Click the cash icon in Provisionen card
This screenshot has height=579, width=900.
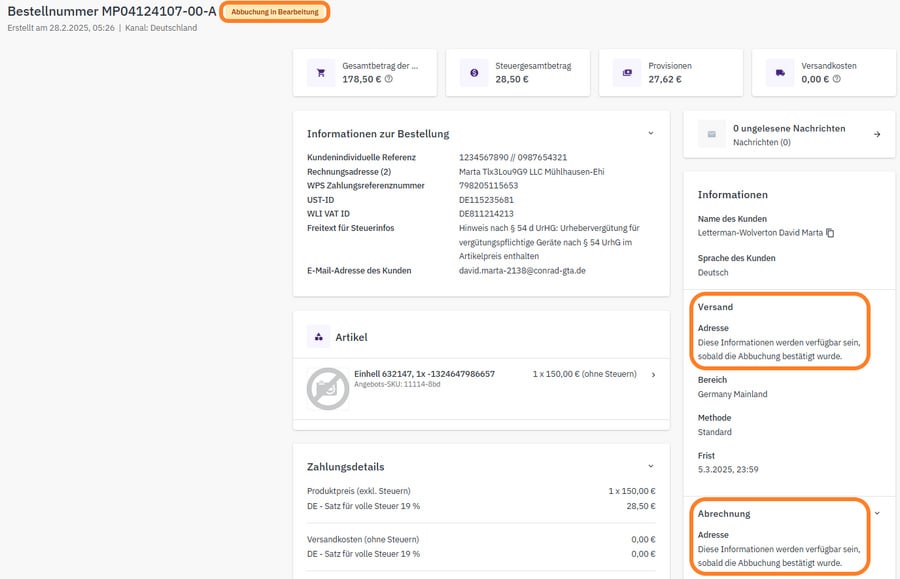tap(627, 73)
